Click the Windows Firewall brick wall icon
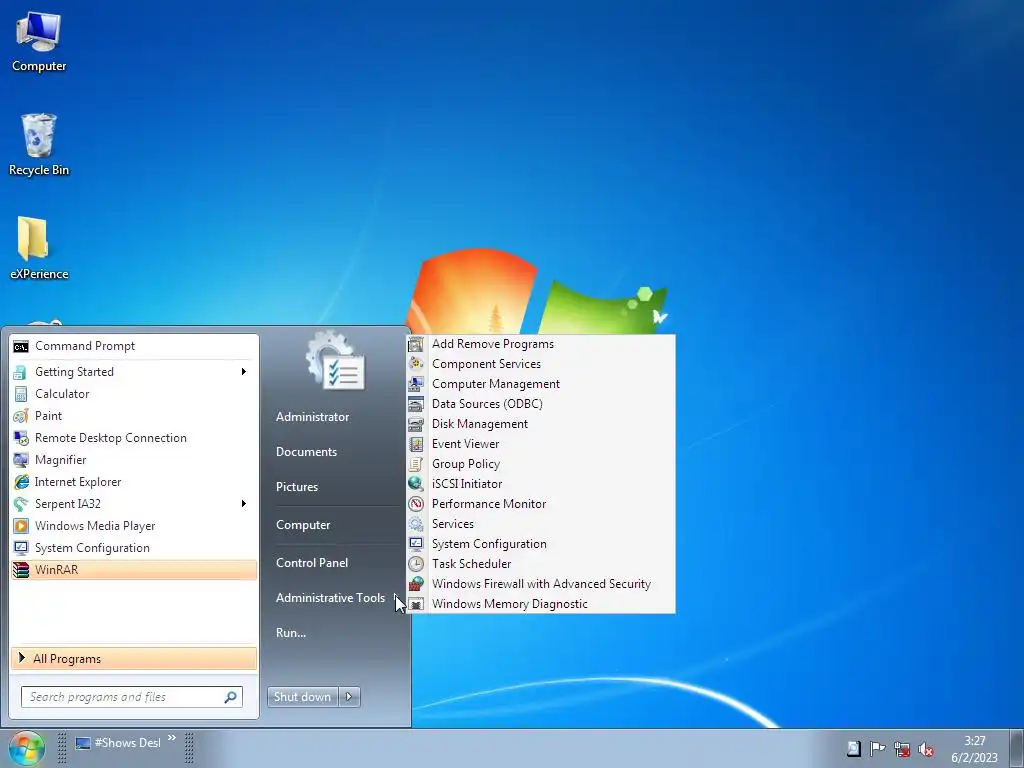The image size is (1024, 768). pyautogui.click(x=416, y=584)
